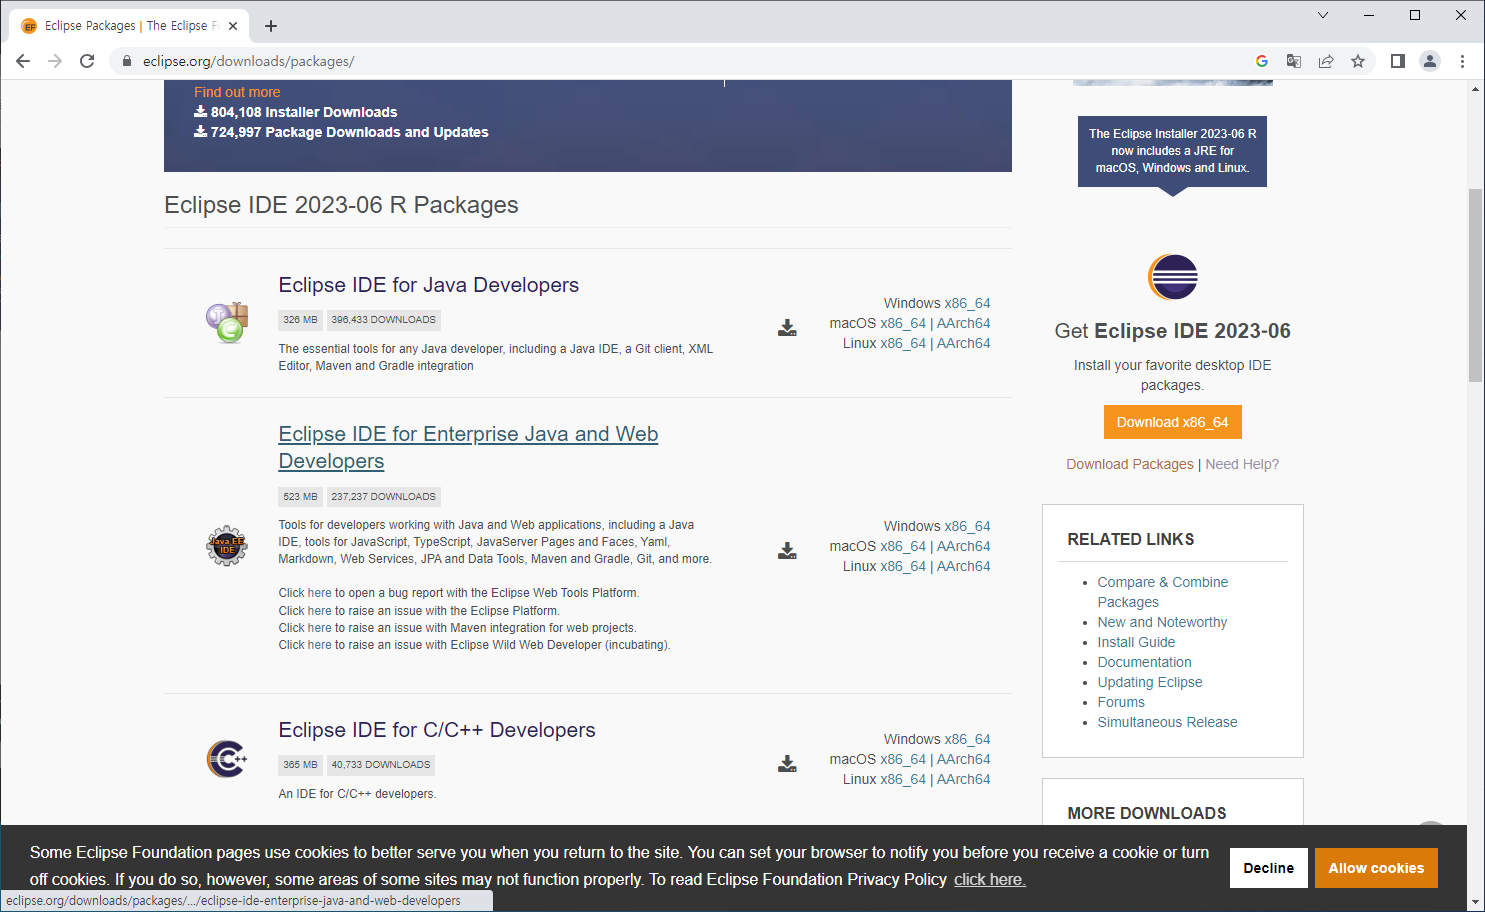This screenshot has width=1485, height=912.
Task: Download Java Developers Linux x86_64
Action: tap(903, 343)
